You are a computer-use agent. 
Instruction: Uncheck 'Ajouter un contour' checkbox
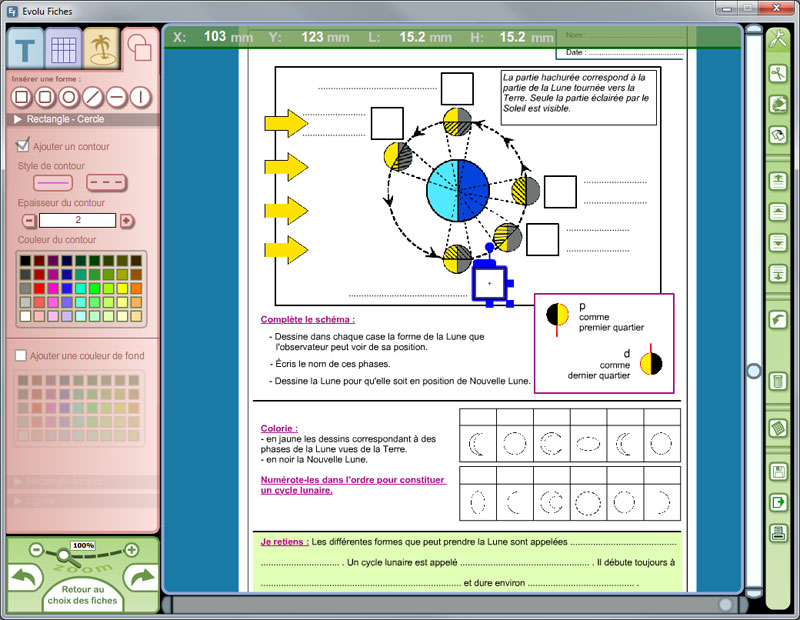coord(22,146)
